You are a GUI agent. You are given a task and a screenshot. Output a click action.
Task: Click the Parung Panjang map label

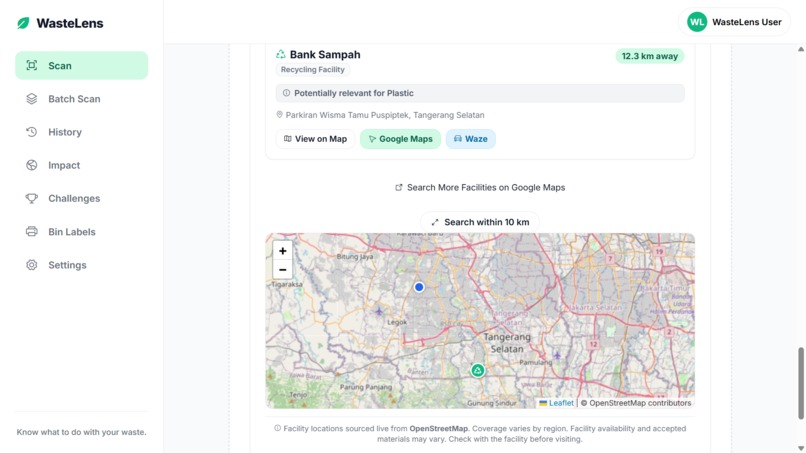pos(366,387)
